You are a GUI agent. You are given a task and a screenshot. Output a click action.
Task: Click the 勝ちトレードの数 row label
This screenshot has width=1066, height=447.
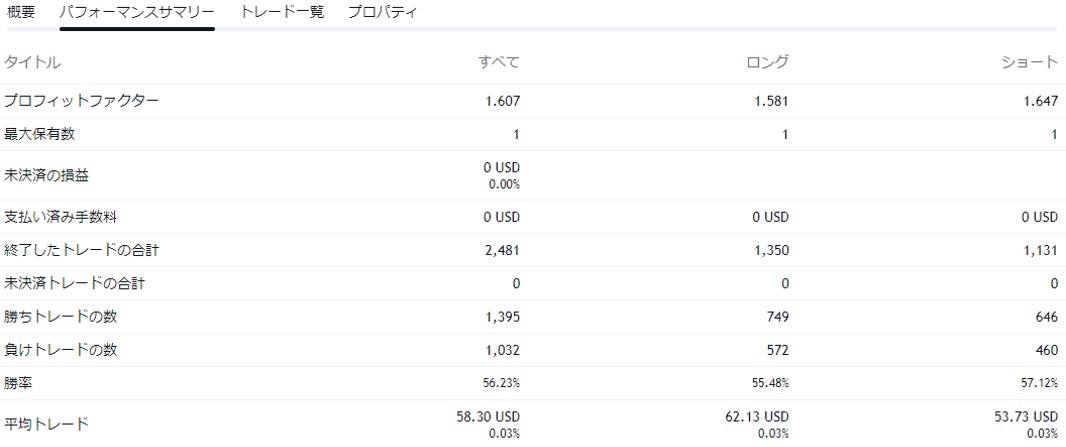[x=60, y=317]
